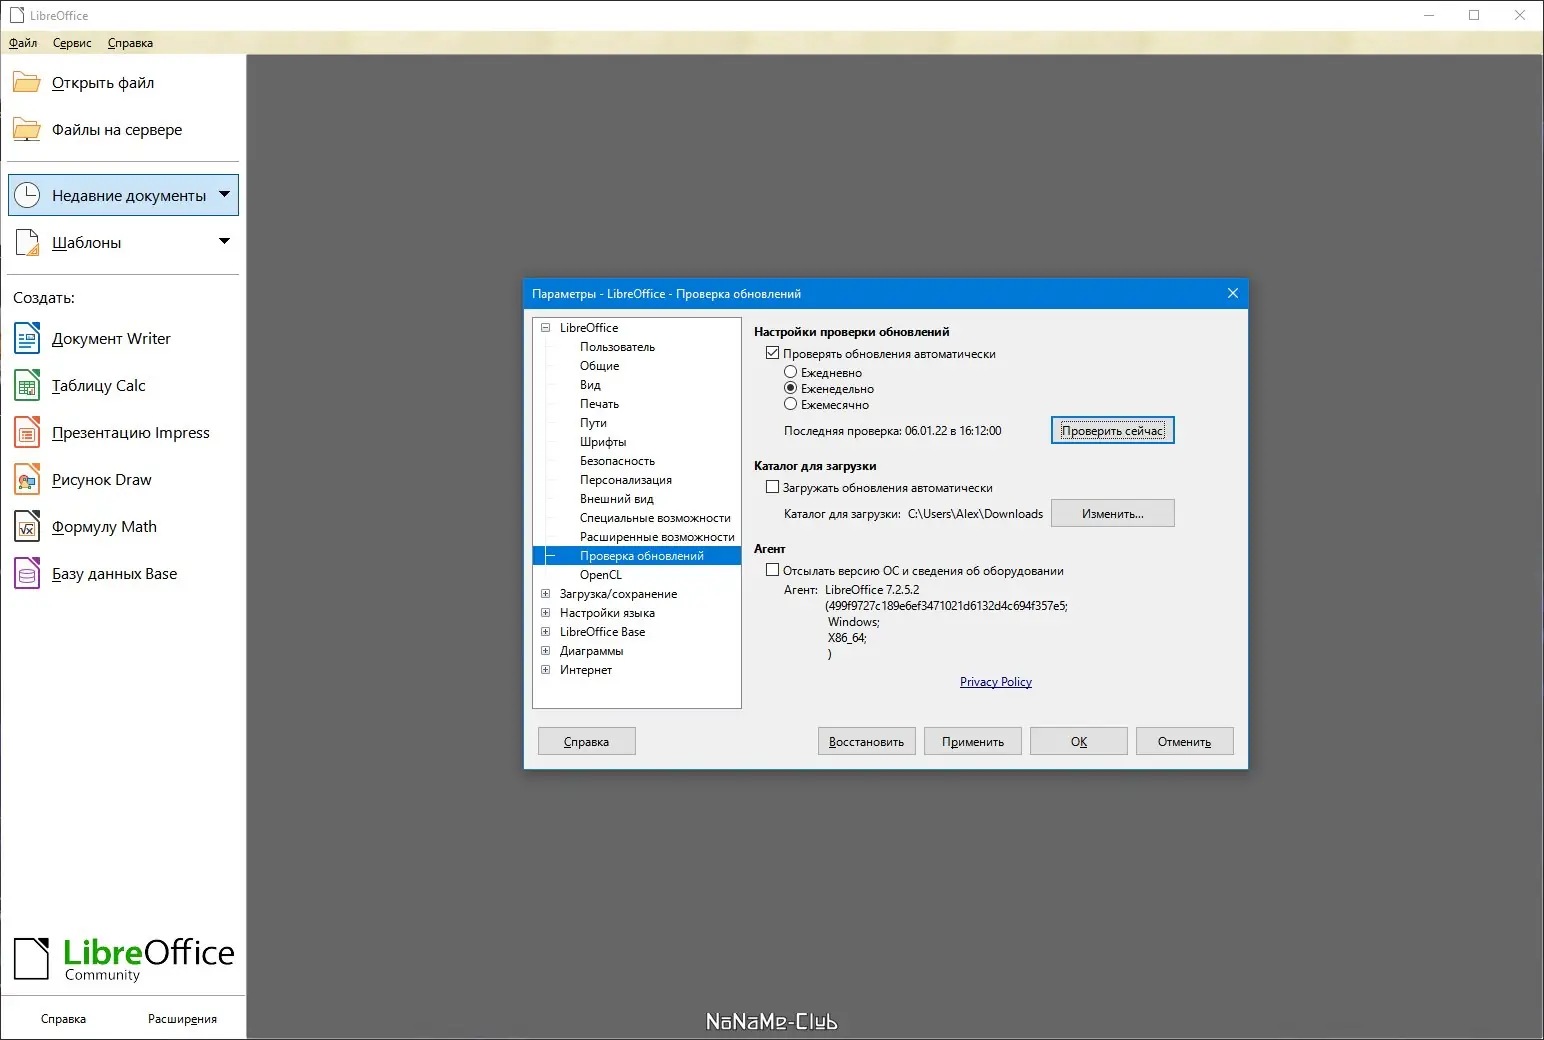Screen dimensions: 1544x1040
Task: Collapse the LibreOffice tree node
Action: pyautogui.click(x=546, y=327)
